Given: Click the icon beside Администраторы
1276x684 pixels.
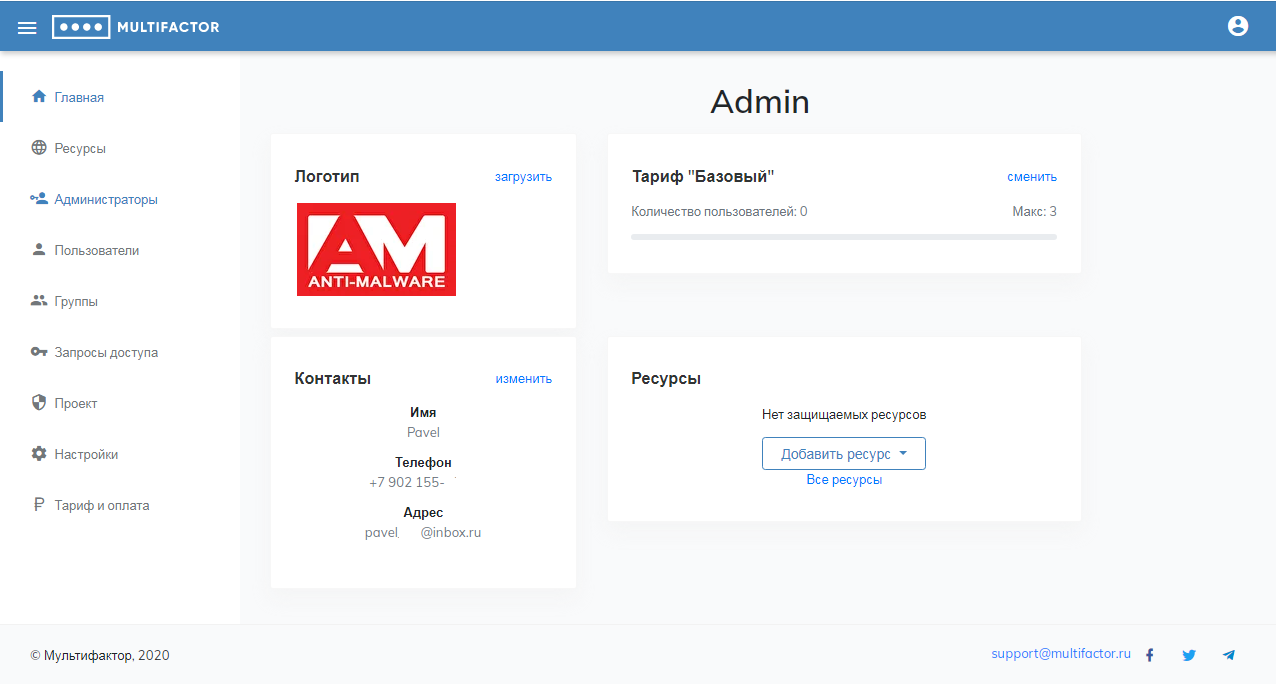Looking at the screenshot, I should coord(39,199).
